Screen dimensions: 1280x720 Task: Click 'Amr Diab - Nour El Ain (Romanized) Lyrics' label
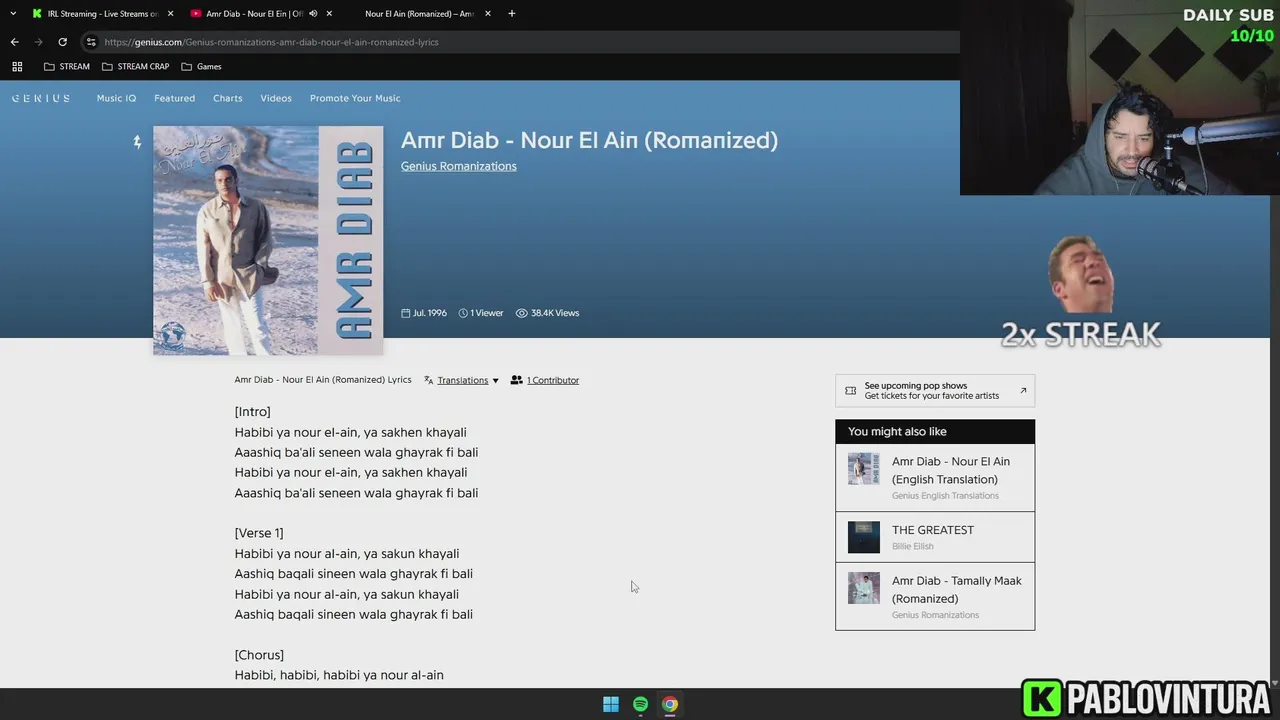coord(323,380)
